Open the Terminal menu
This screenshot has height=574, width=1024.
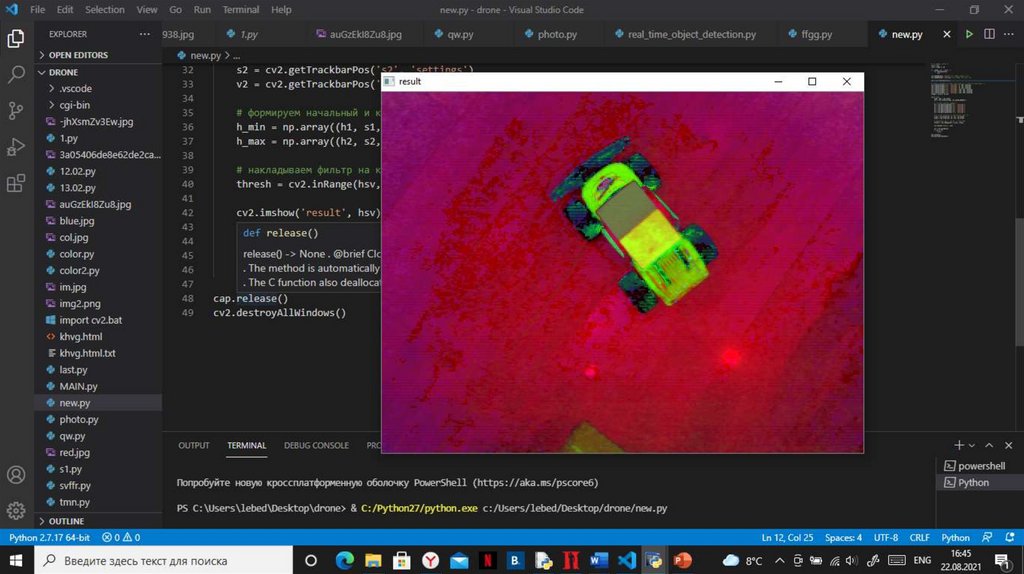tap(239, 9)
